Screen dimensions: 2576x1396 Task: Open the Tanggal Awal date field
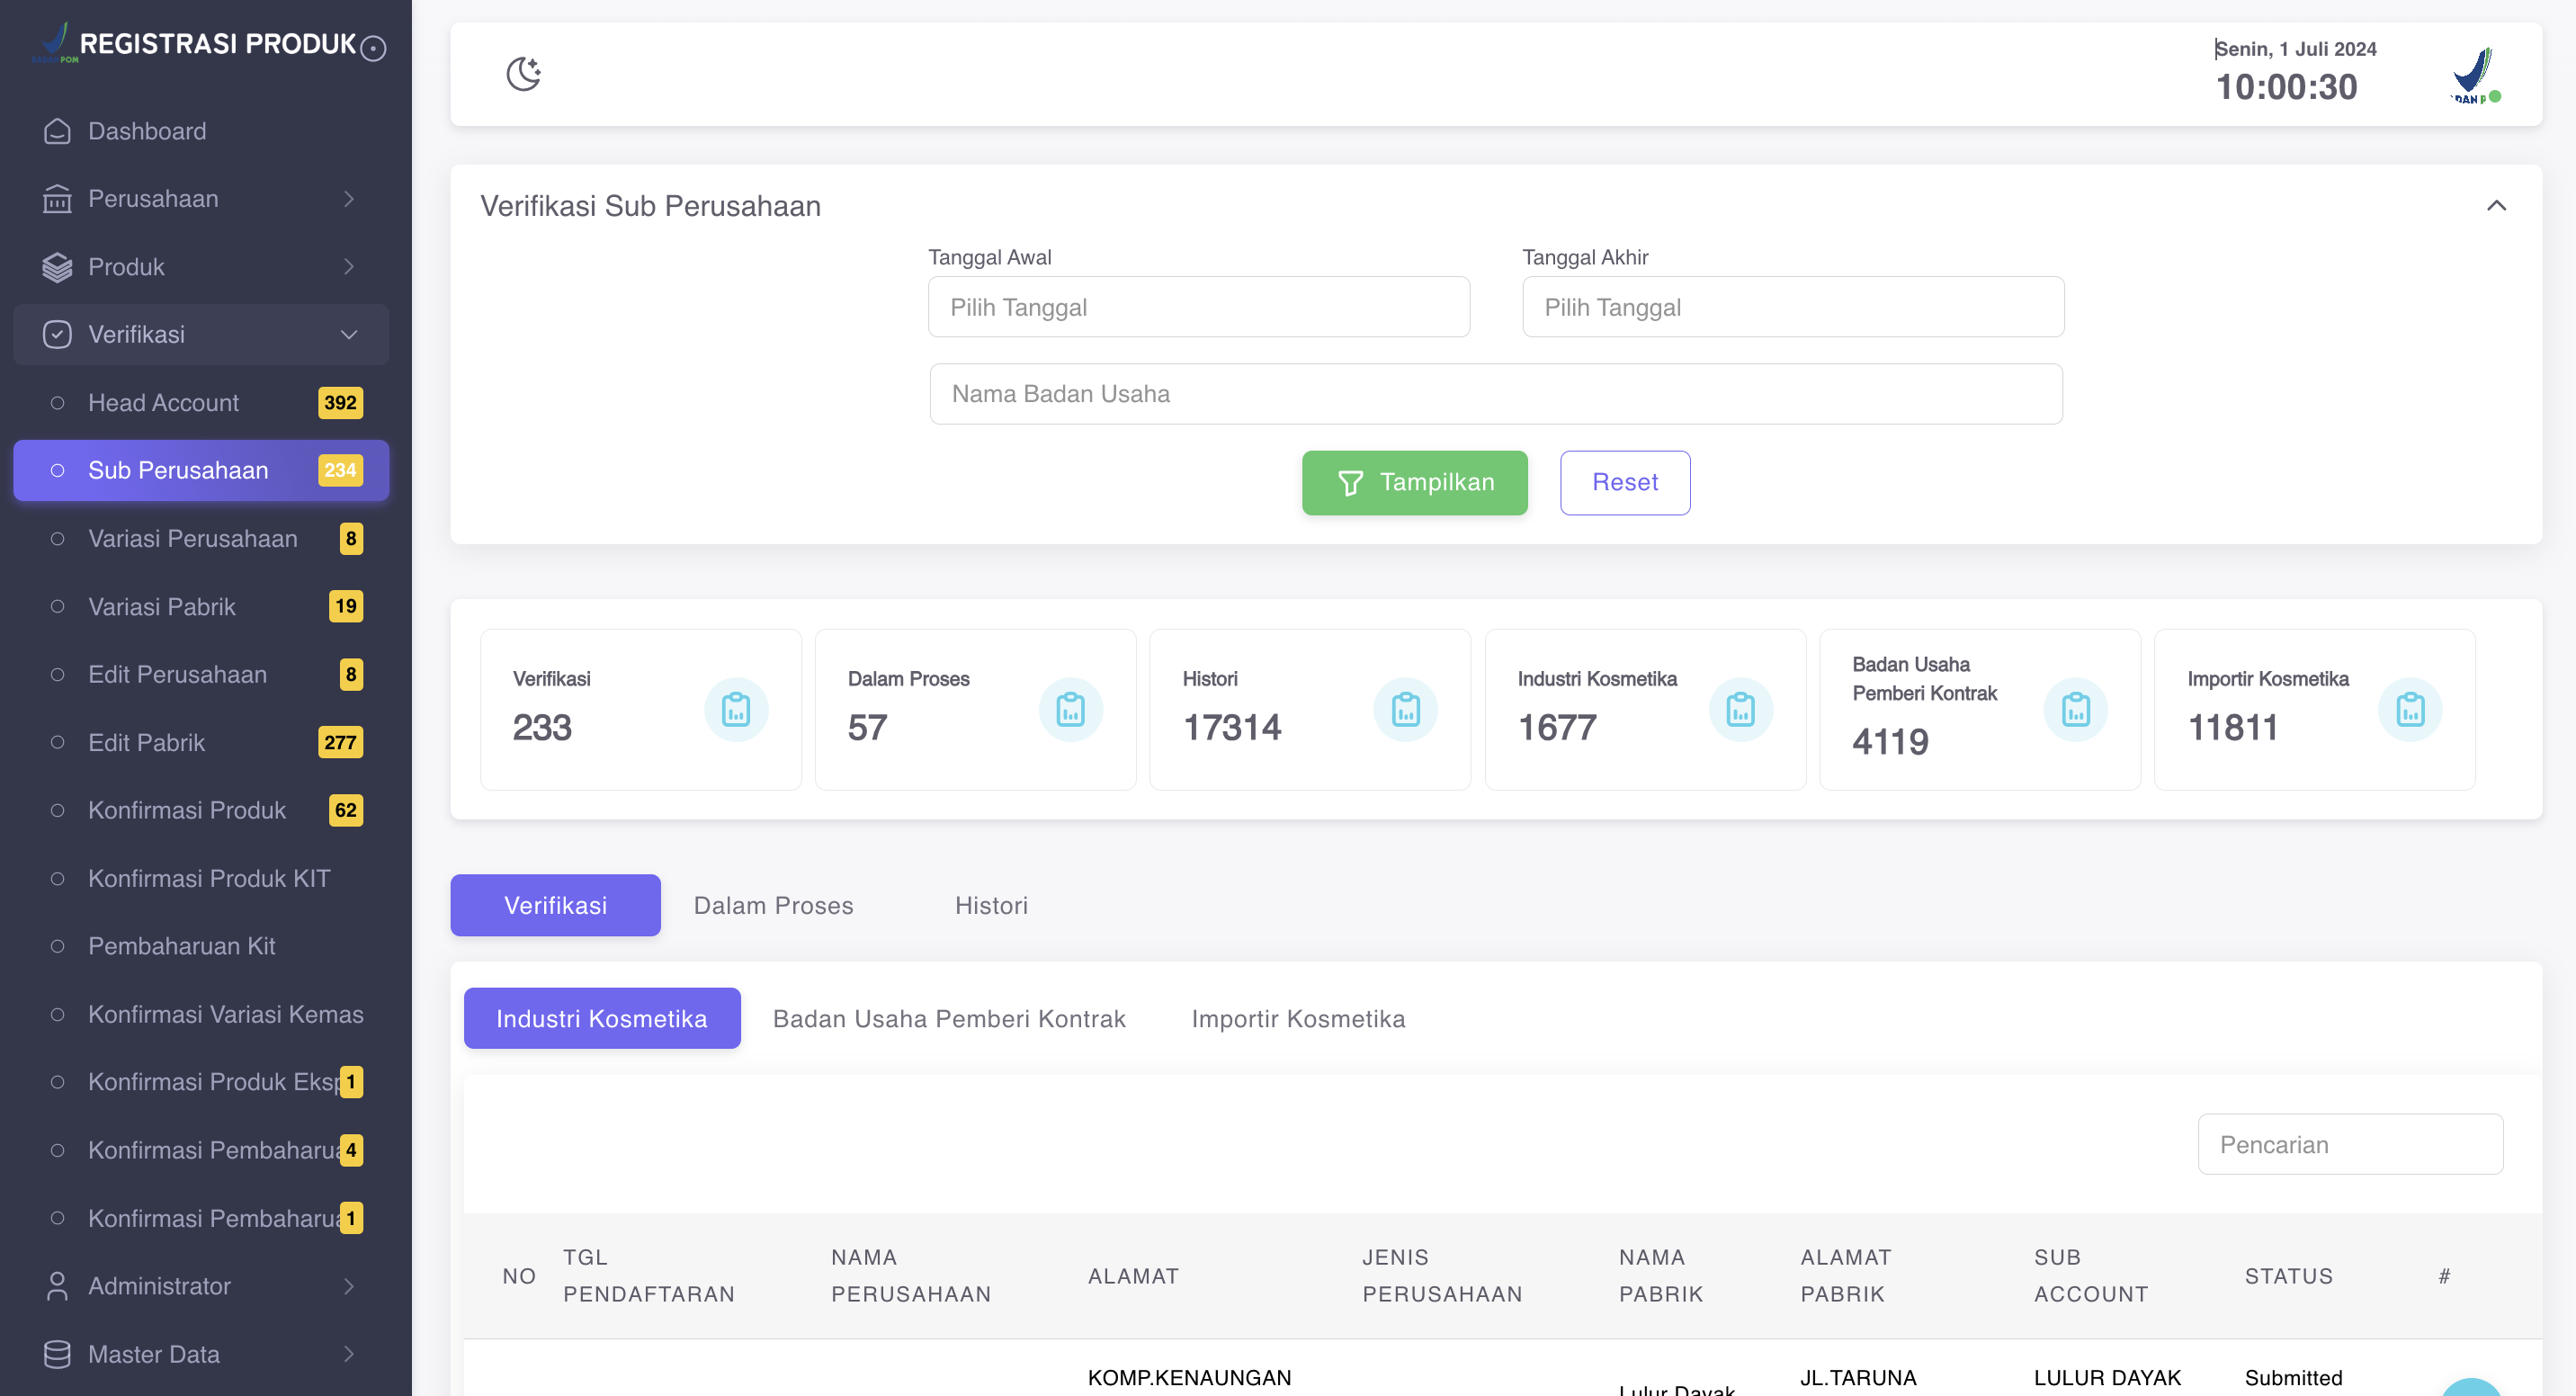1198,307
